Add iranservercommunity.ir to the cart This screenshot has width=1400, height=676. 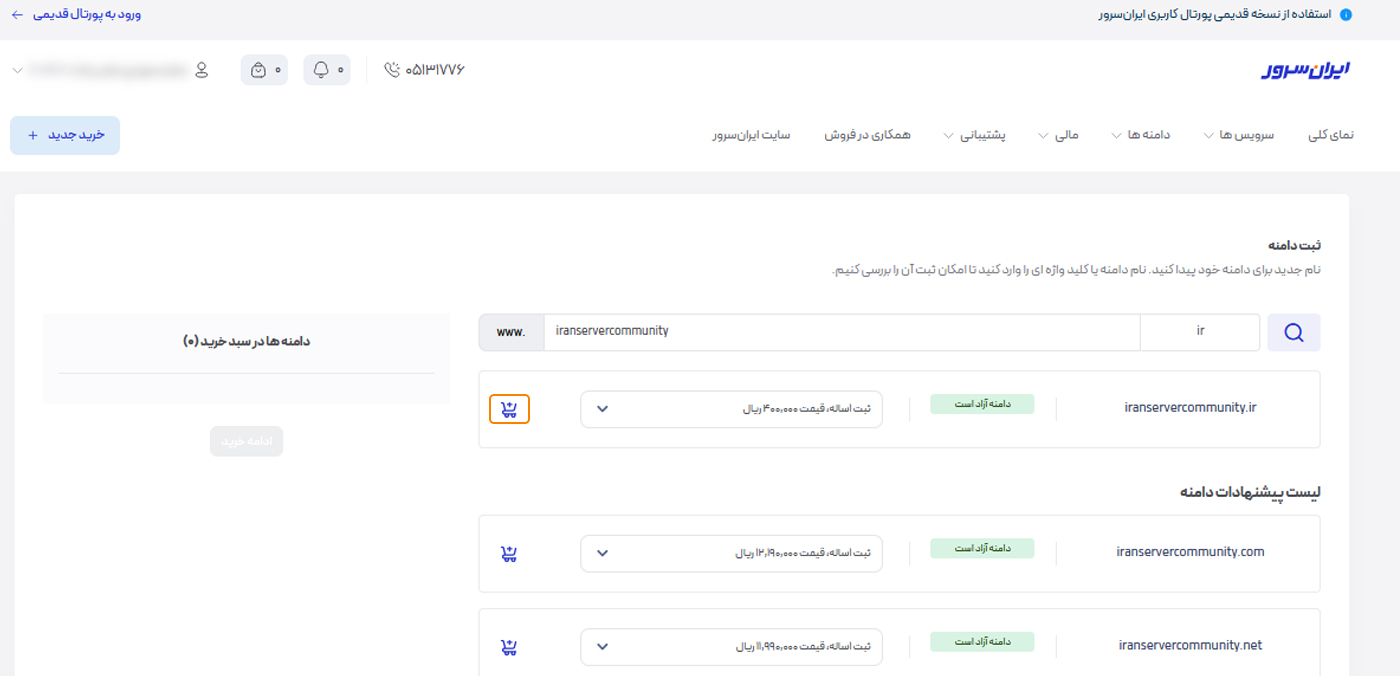(510, 409)
